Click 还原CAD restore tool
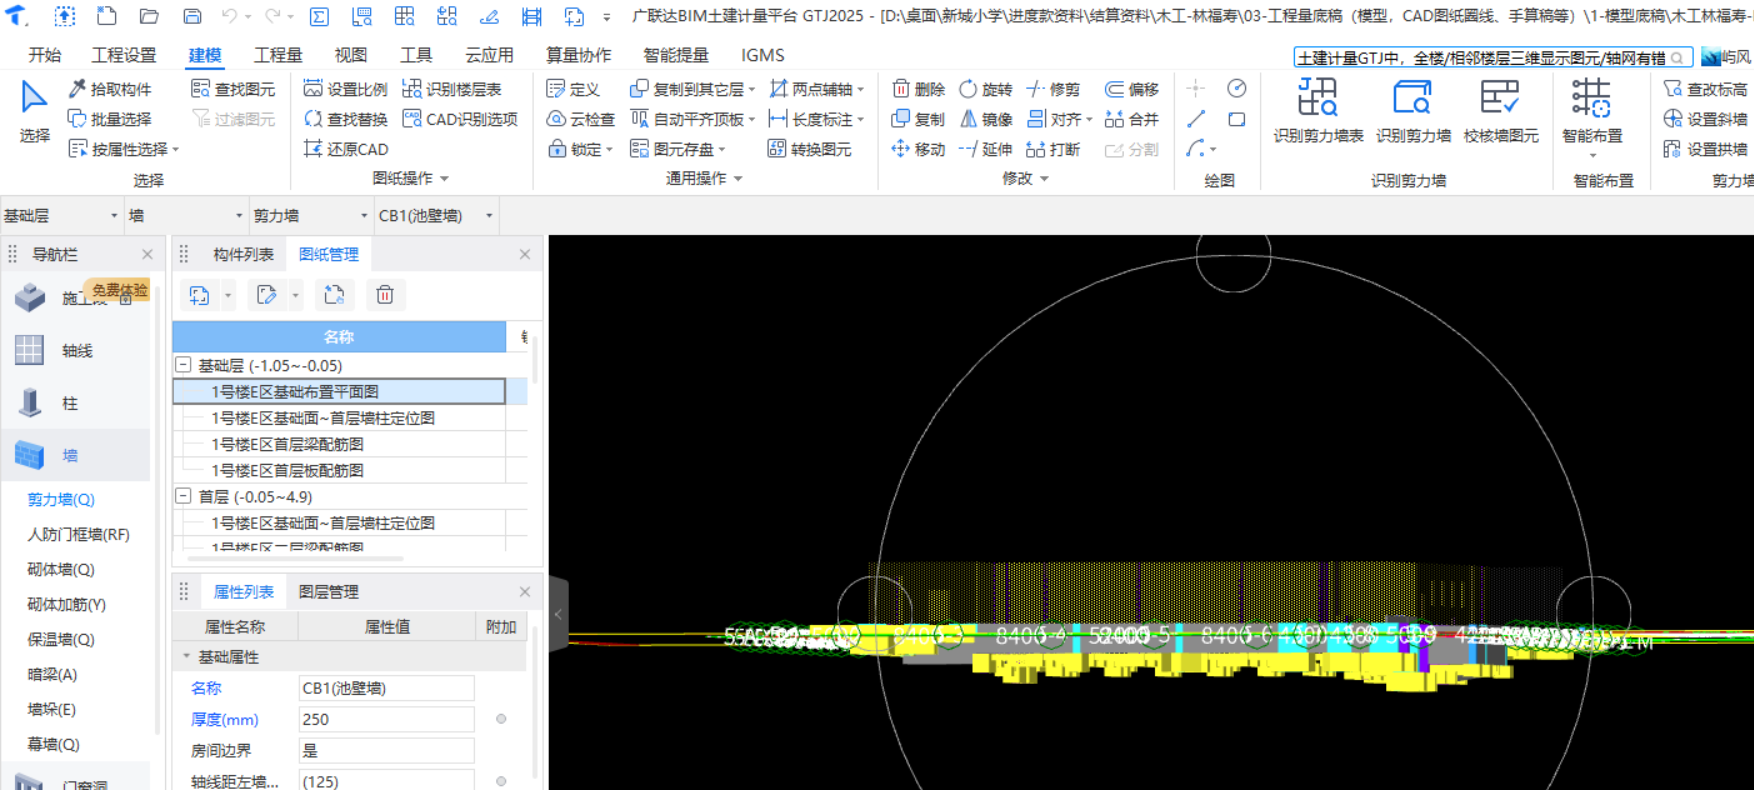 point(345,149)
